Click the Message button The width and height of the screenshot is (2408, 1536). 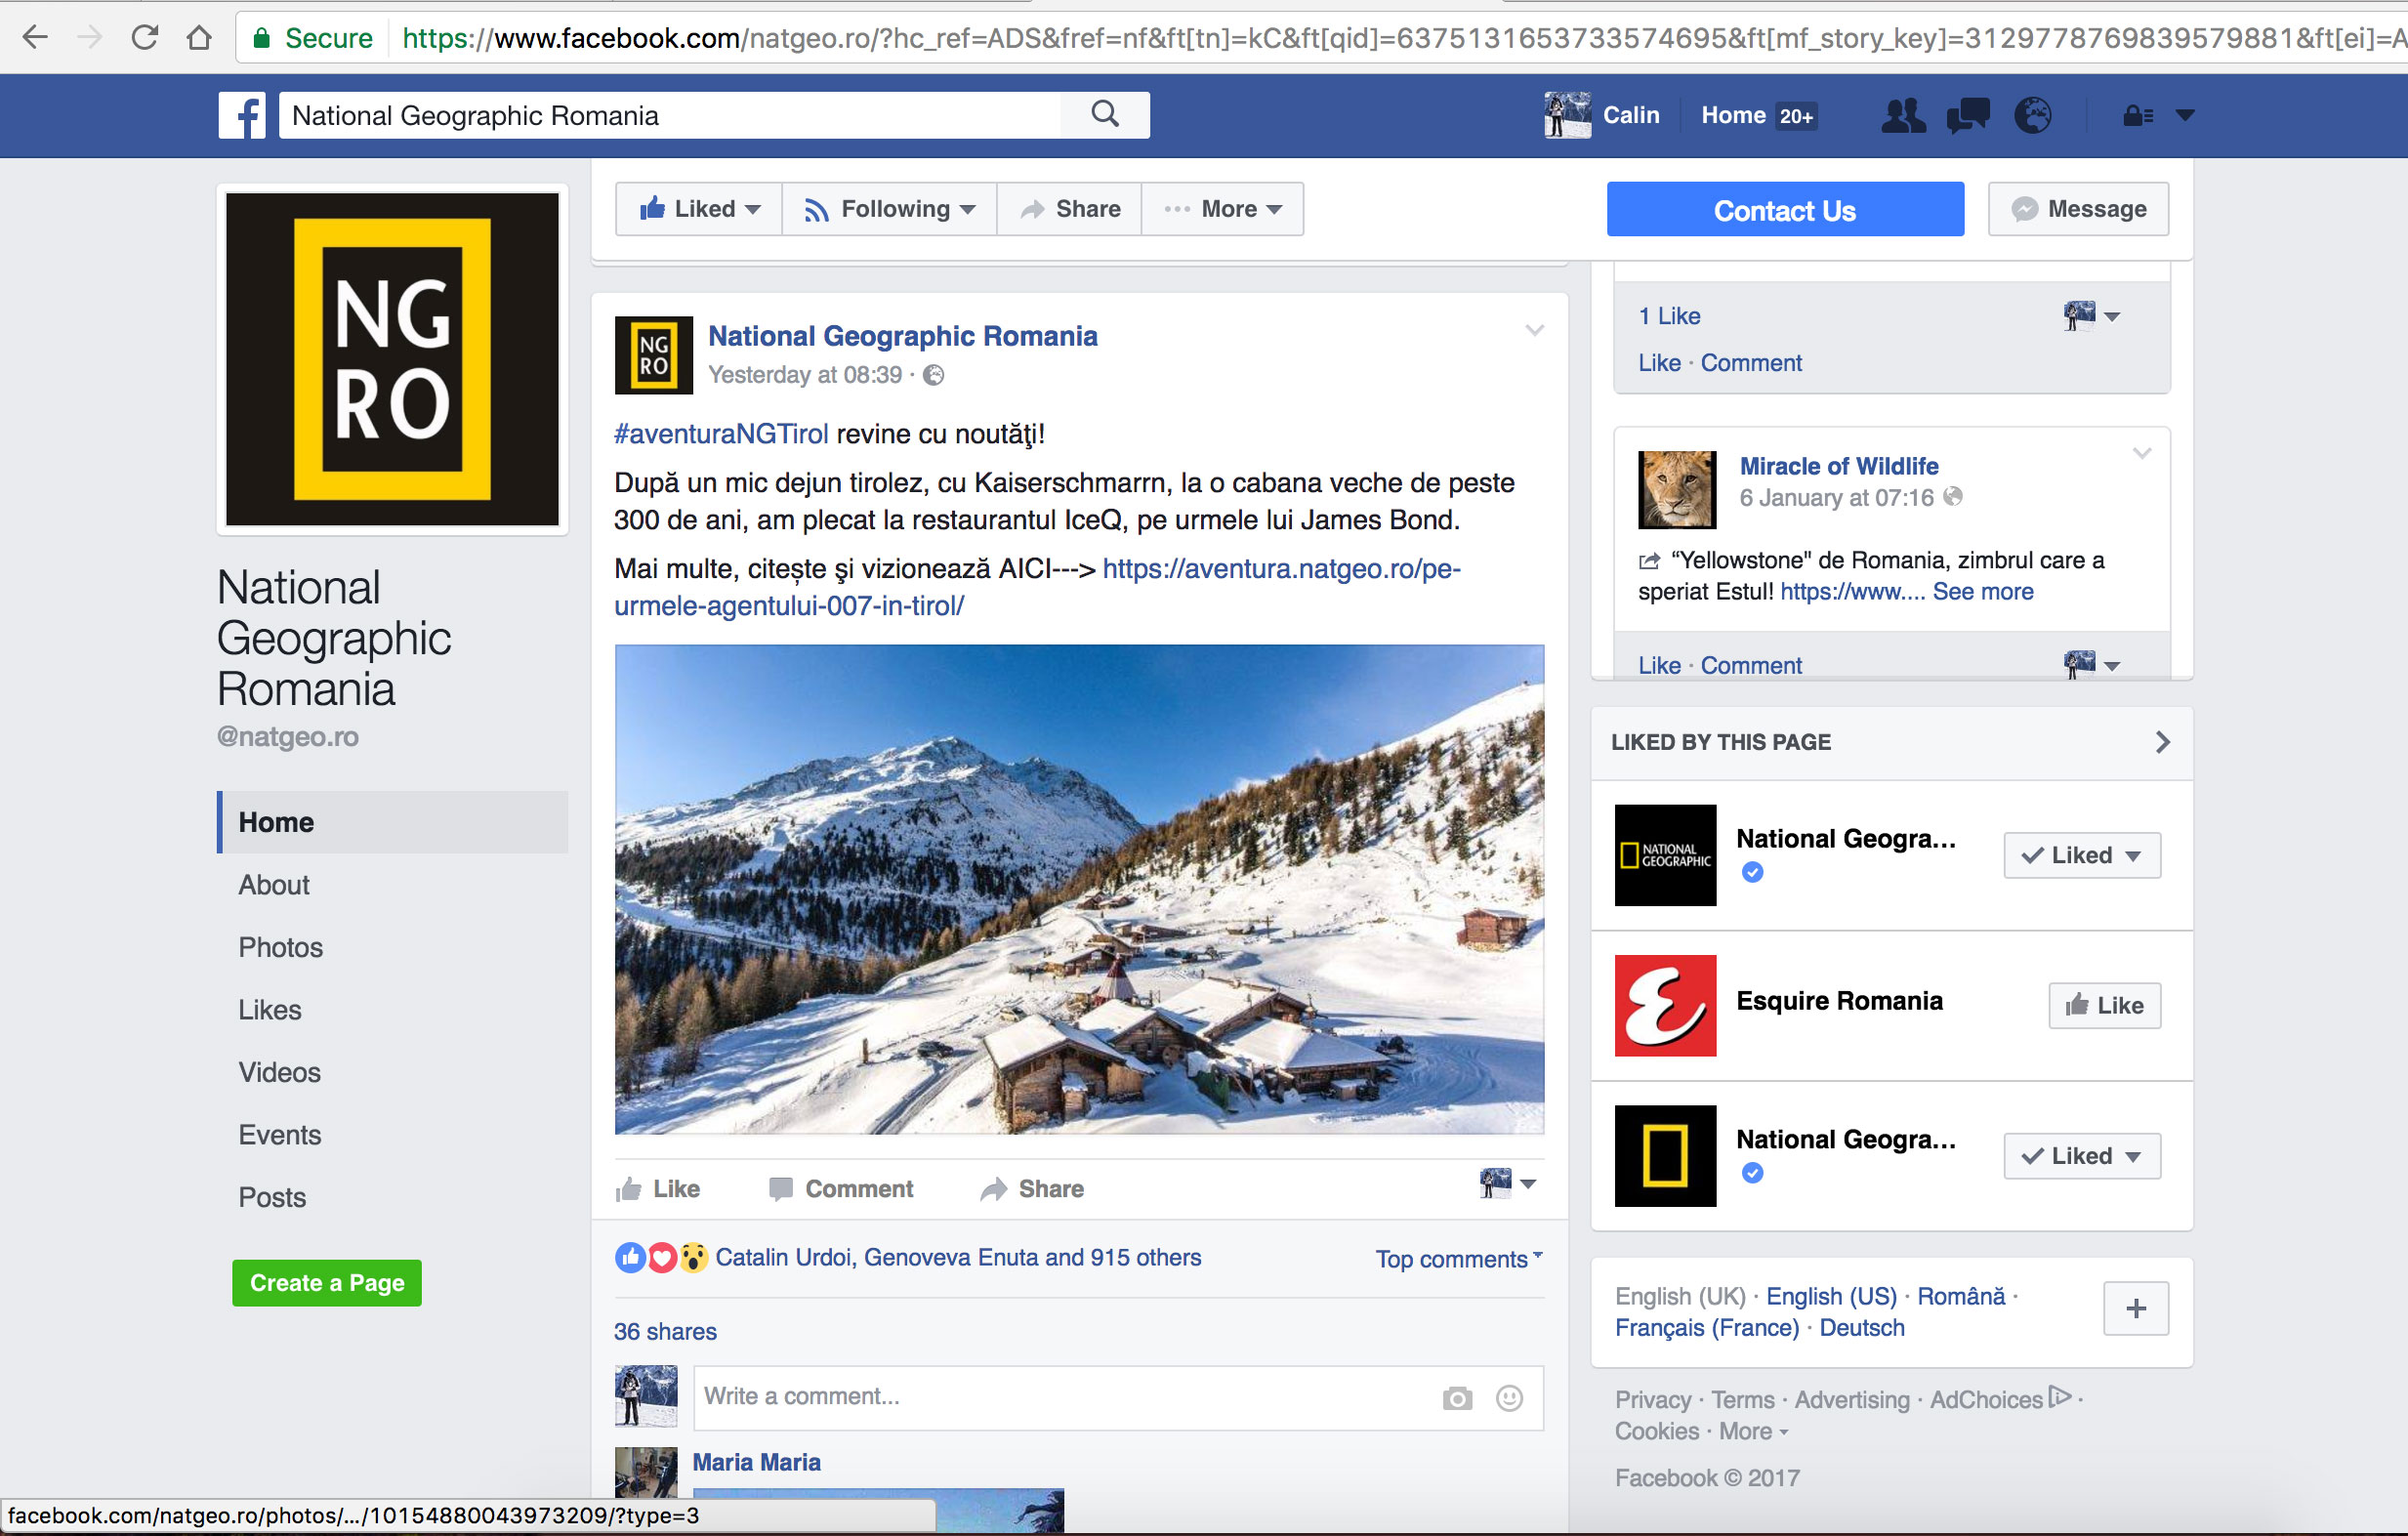click(x=2078, y=209)
